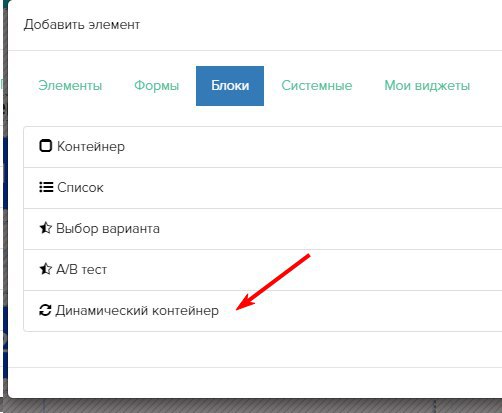Click the star icon beside Выбор варианта
This screenshot has height=413, width=502.
pos(46,228)
